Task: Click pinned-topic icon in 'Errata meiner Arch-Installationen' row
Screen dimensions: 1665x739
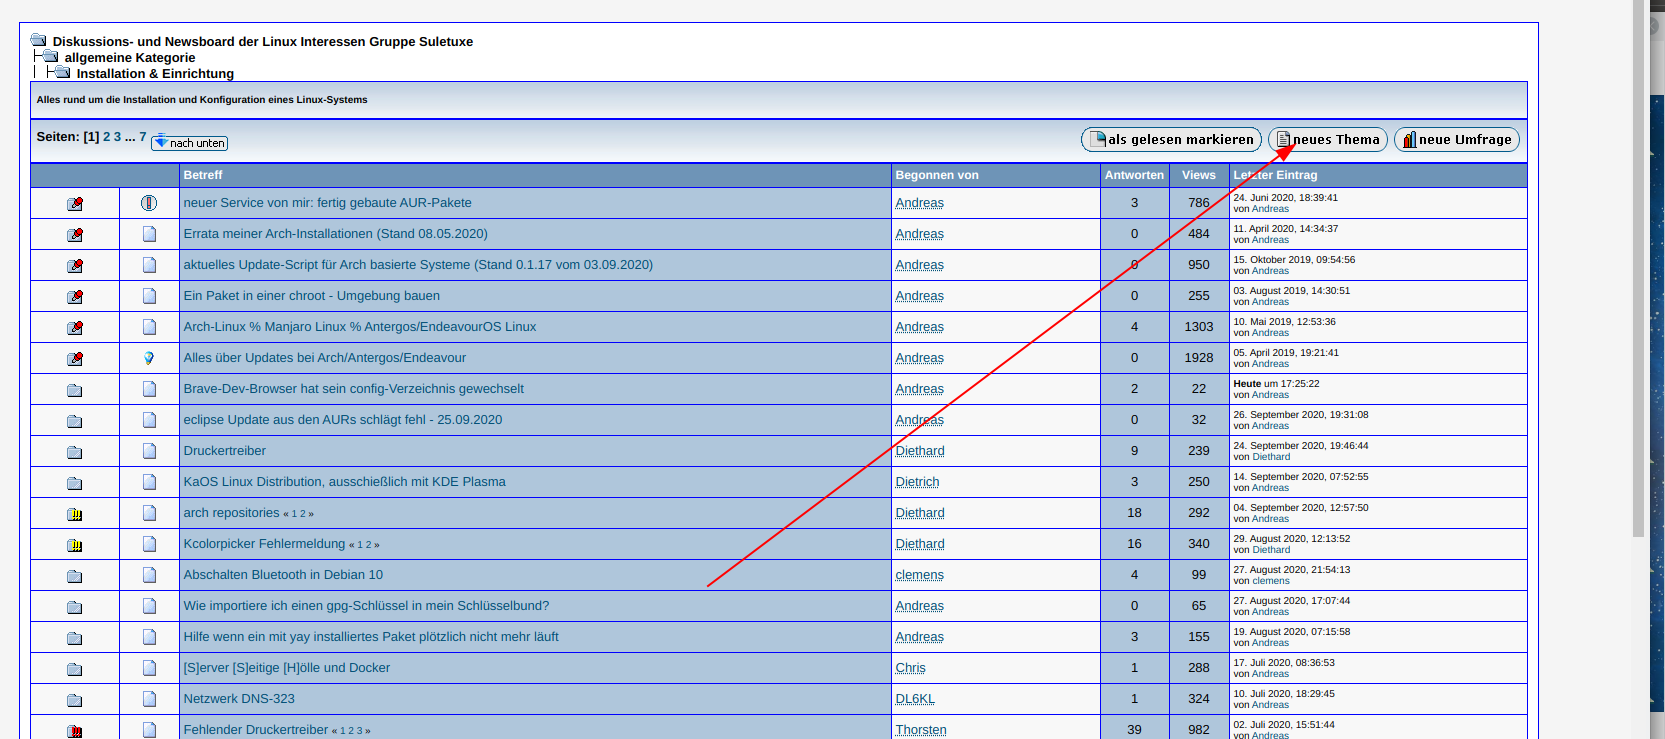Action: [75, 235]
